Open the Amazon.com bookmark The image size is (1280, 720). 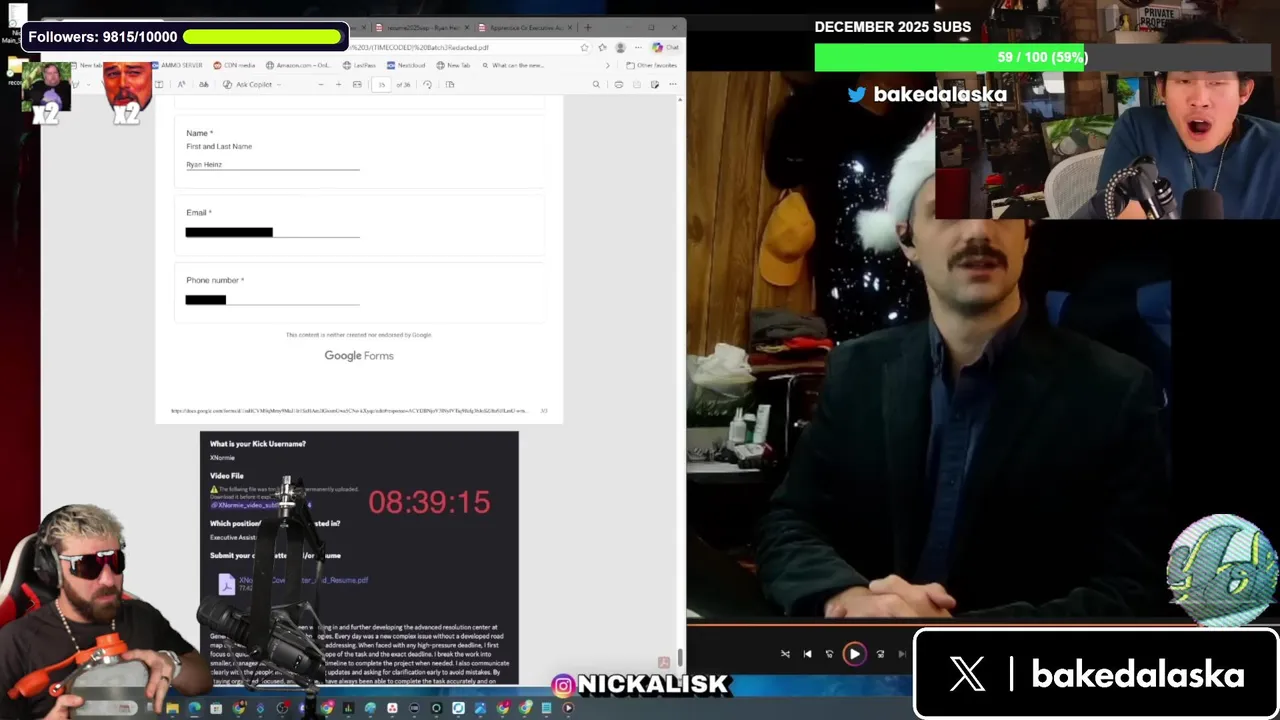click(298, 65)
